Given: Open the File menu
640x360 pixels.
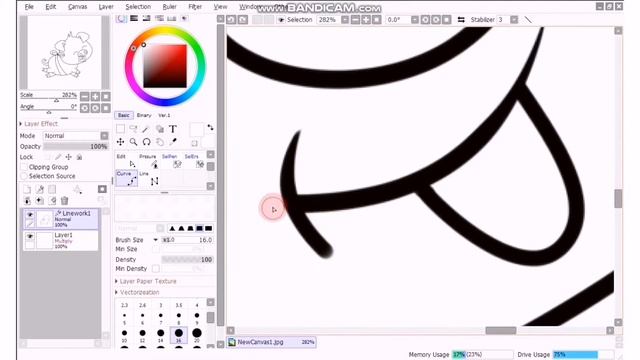Looking at the screenshot, I should 29,7.
